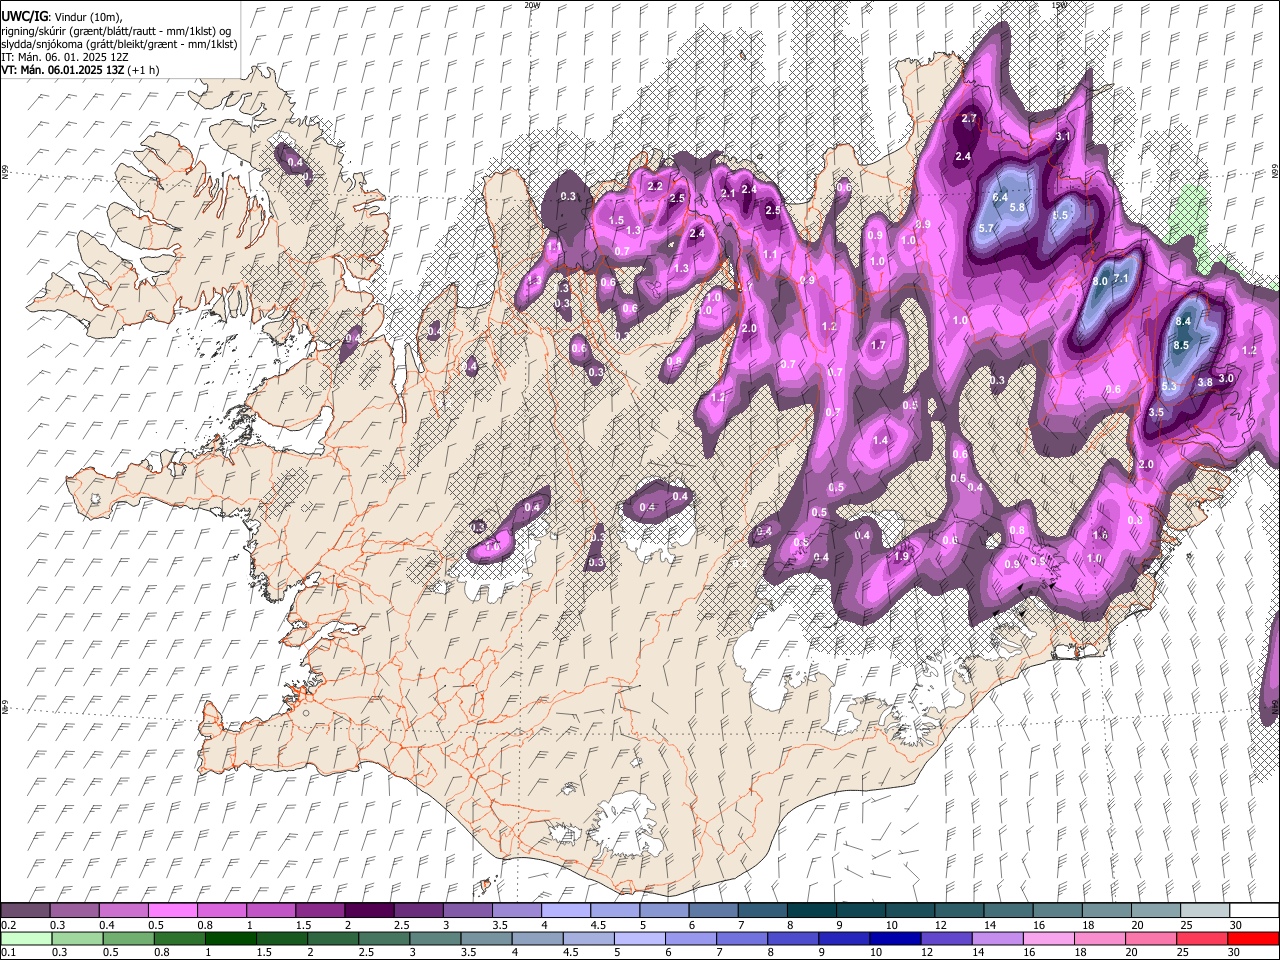Click the 6.4 value in the blue snowfall core
The width and height of the screenshot is (1280, 960).
pyautogui.click(x=1000, y=197)
